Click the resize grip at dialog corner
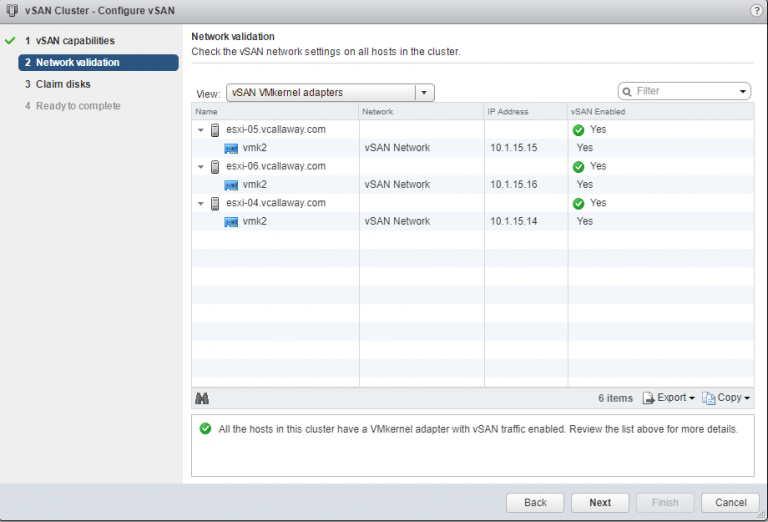768x522 pixels. (761, 514)
